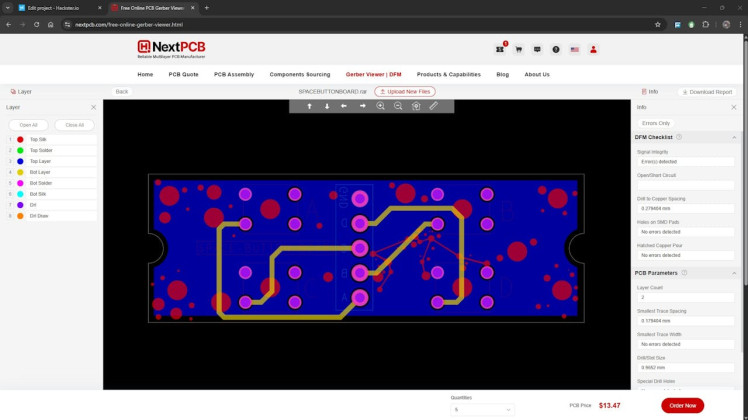Image resolution: width=748 pixels, height=420 pixels.
Task: Open the user account icon
Action: 593,50
